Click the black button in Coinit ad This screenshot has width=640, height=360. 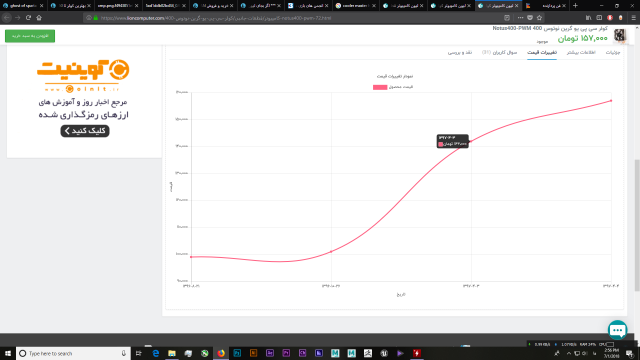(x=85, y=131)
